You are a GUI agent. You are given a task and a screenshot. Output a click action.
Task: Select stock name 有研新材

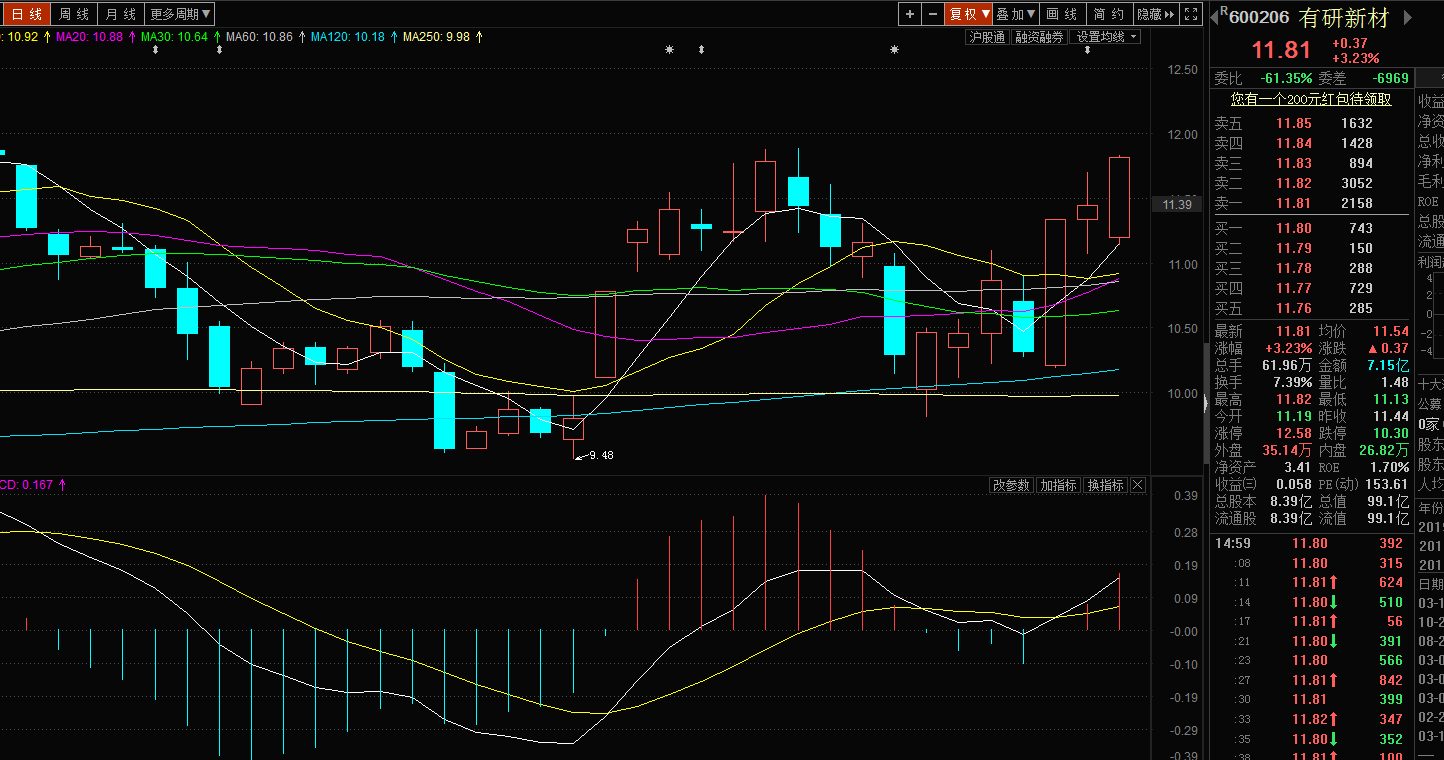[1345, 17]
